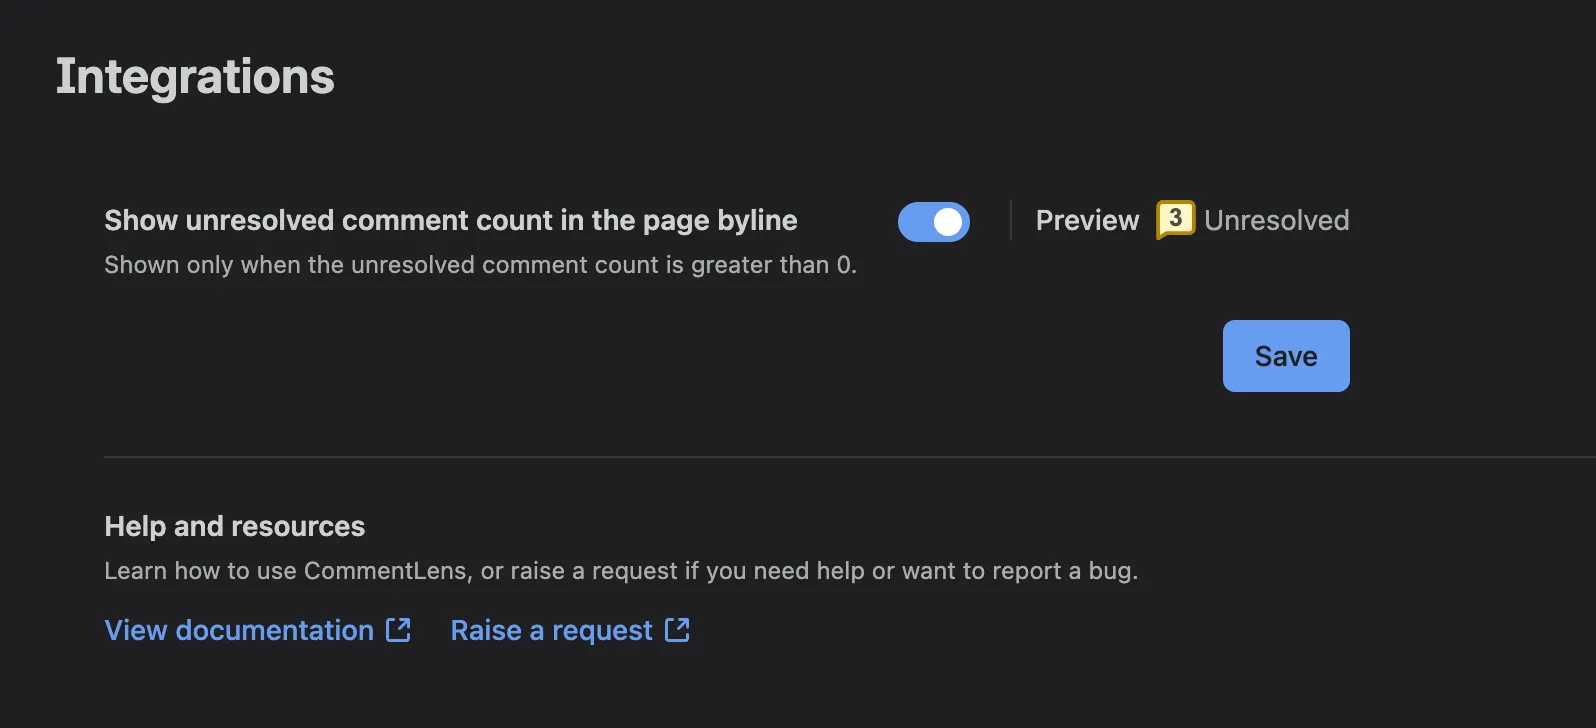1596x728 pixels.
Task: Click the 'Shown only when' description text
Action: tap(481, 265)
